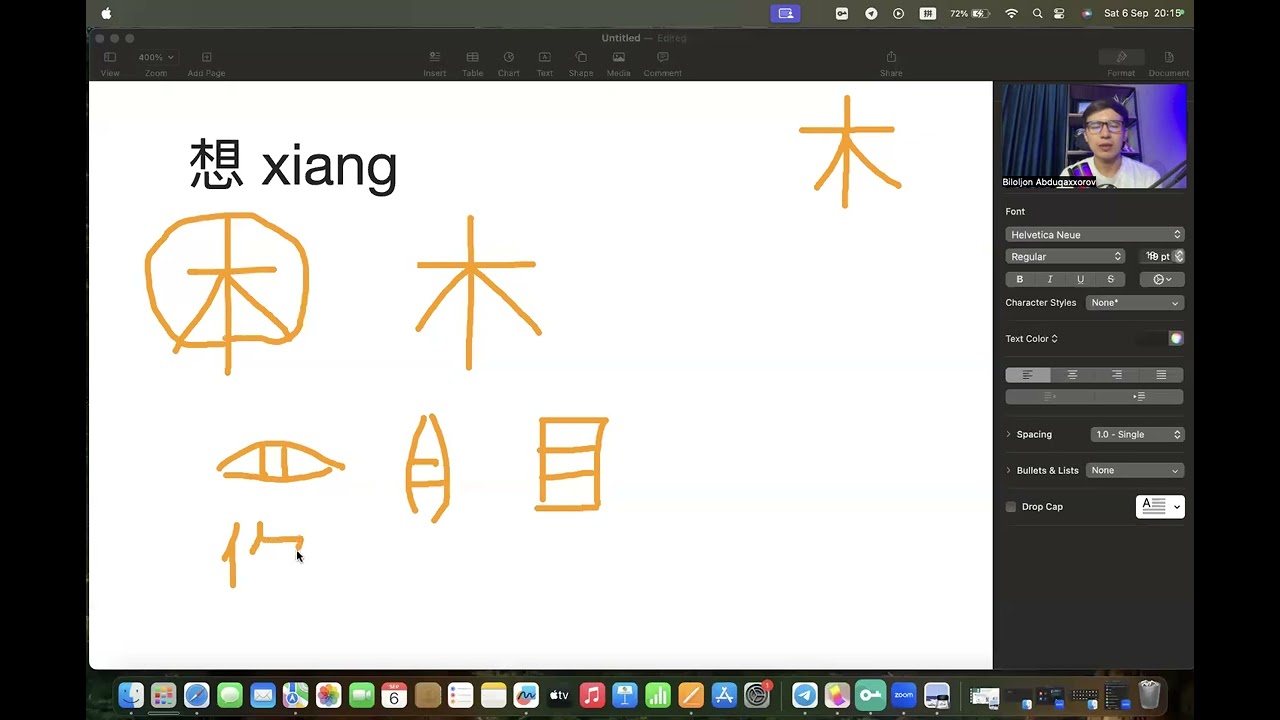
Task: Add a Comment from toolbar
Action: tap(662, 63)
